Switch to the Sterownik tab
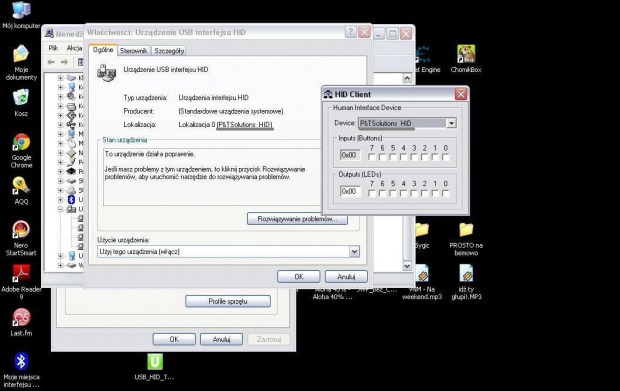Viewport: 620px width, 391px height. pyautogui.click(x=134, y=51)
